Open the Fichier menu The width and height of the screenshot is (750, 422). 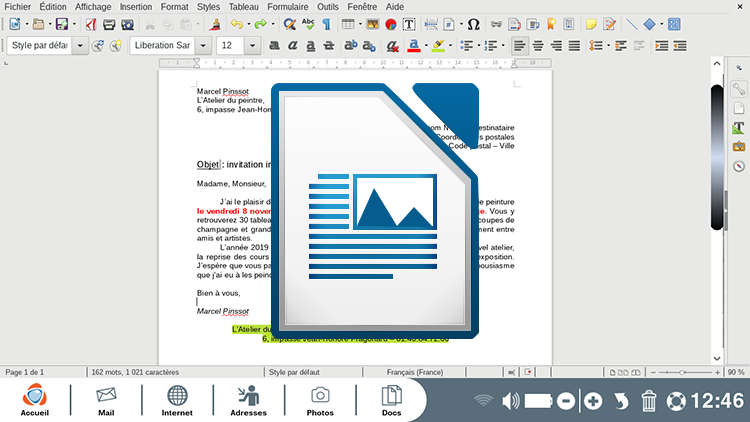(x=17, y=7)
